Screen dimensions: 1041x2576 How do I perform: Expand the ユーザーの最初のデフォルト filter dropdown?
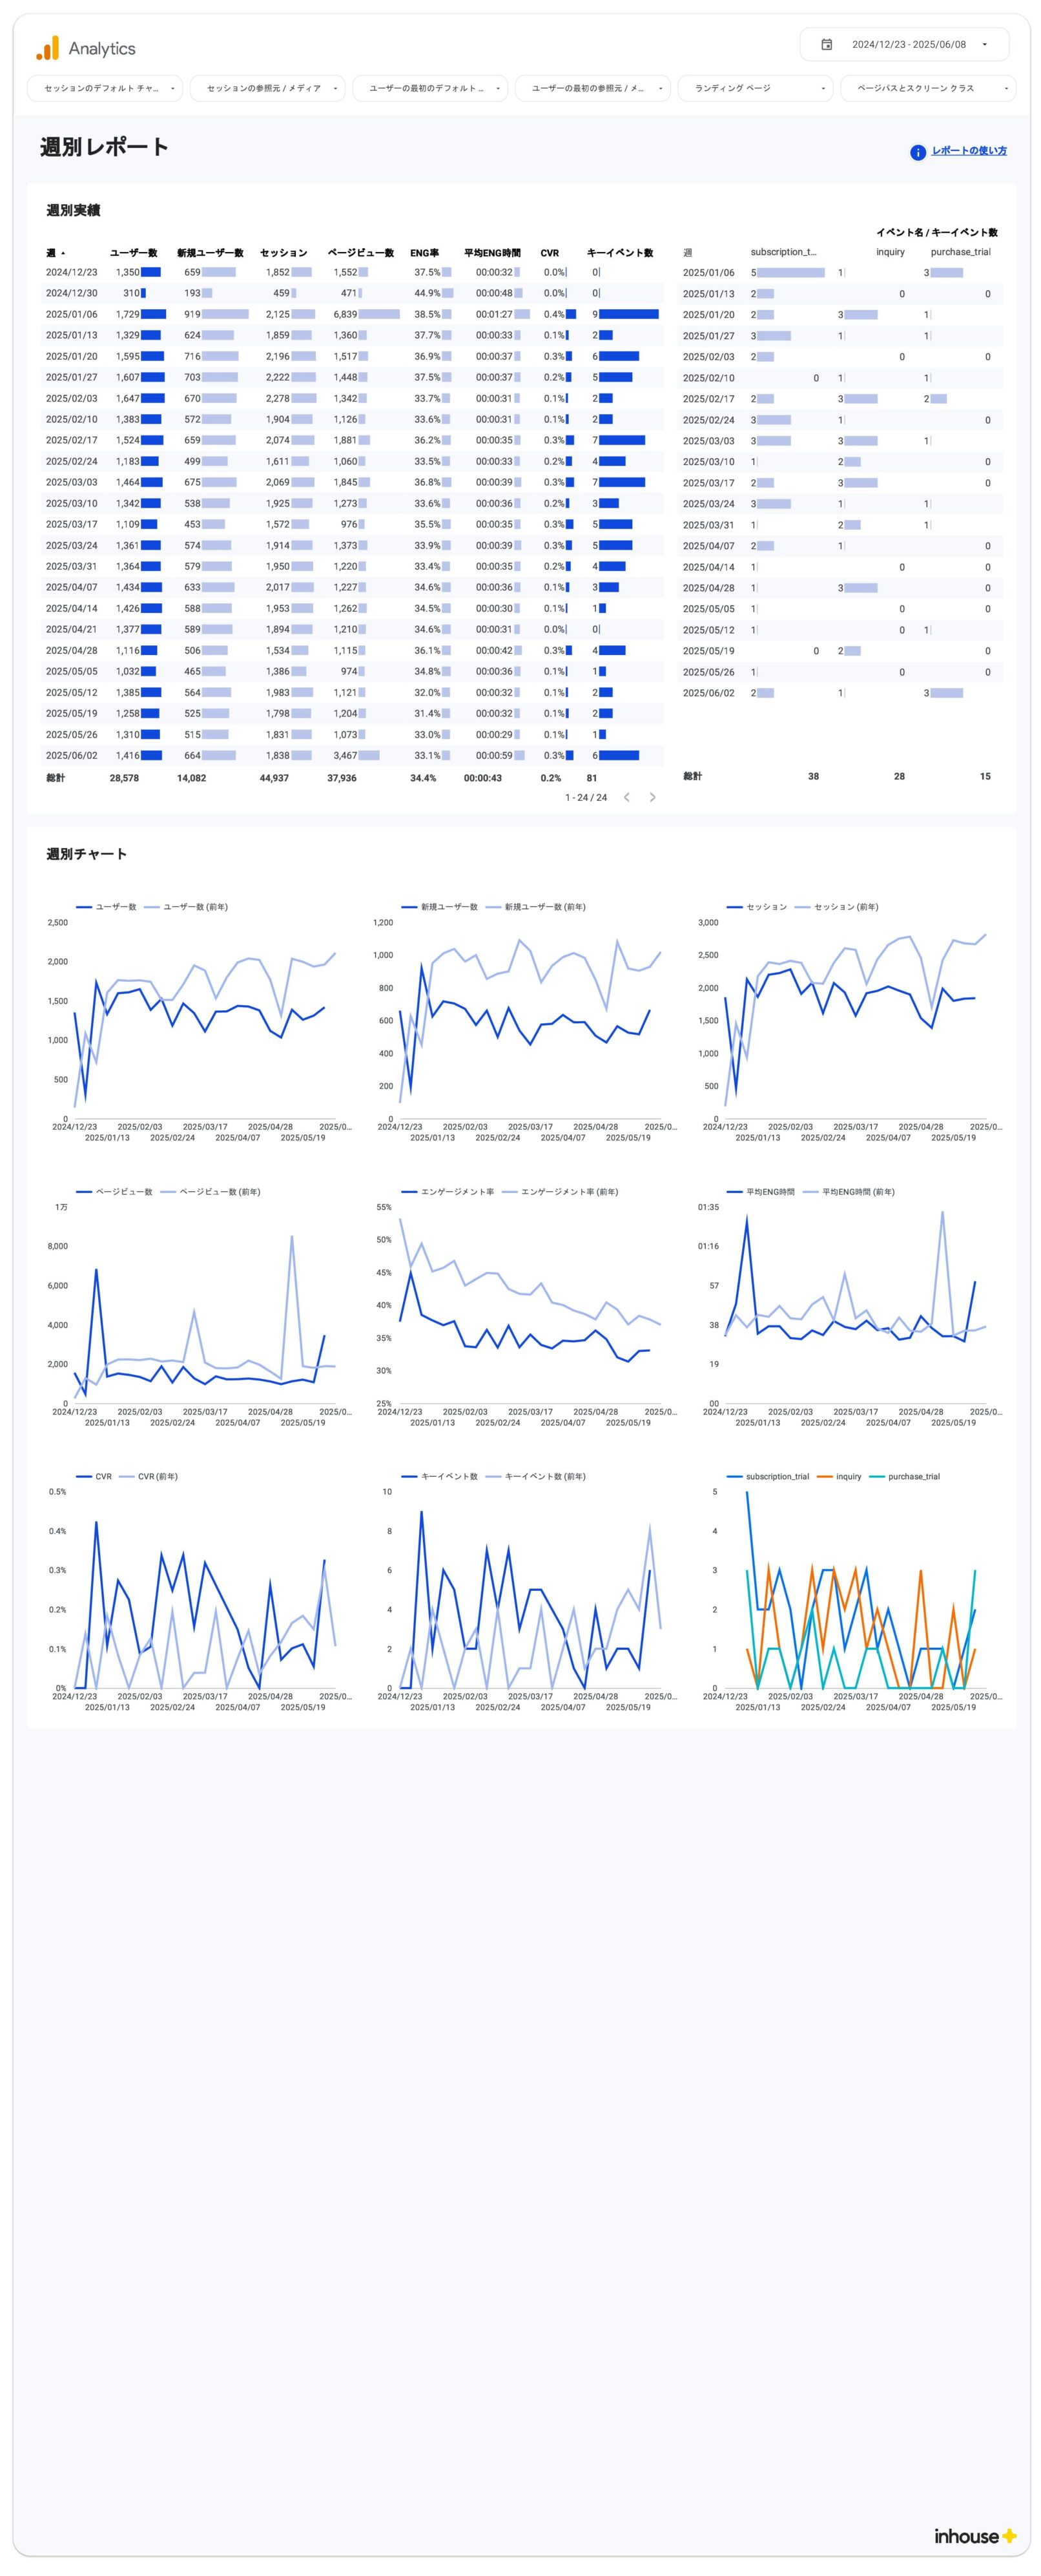430,88
